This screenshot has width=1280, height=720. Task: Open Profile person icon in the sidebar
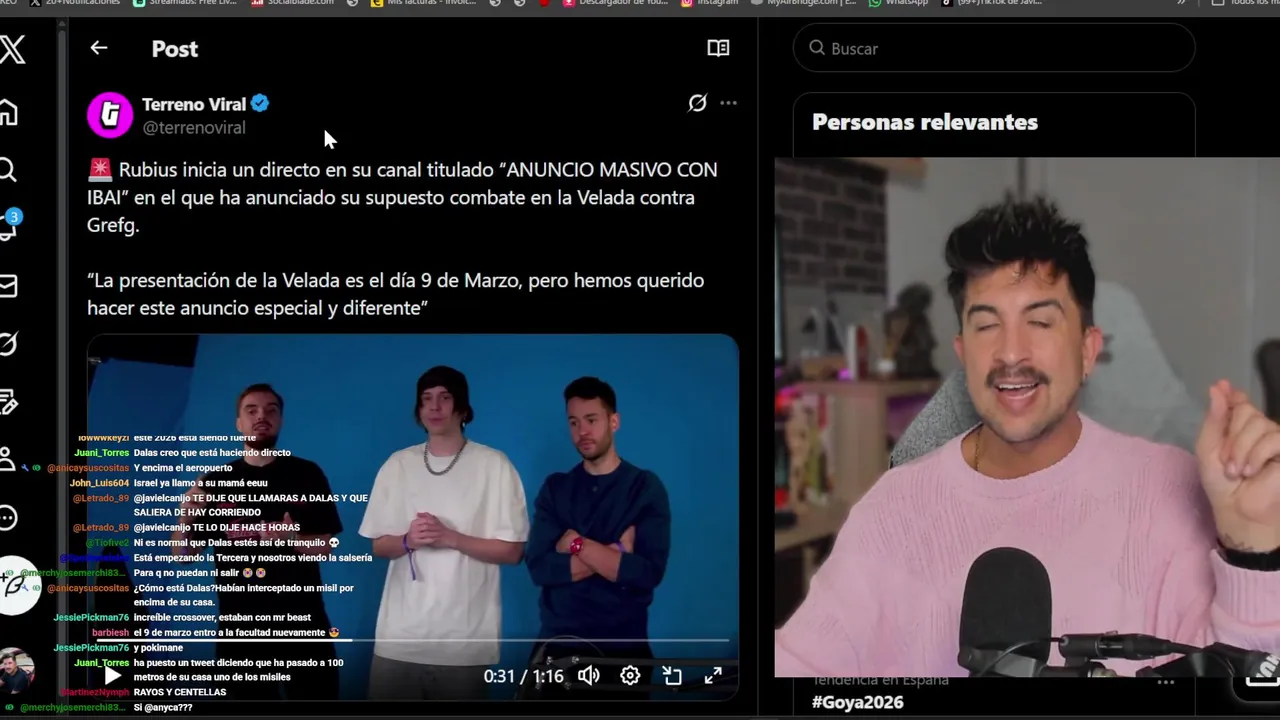point(7,459)
